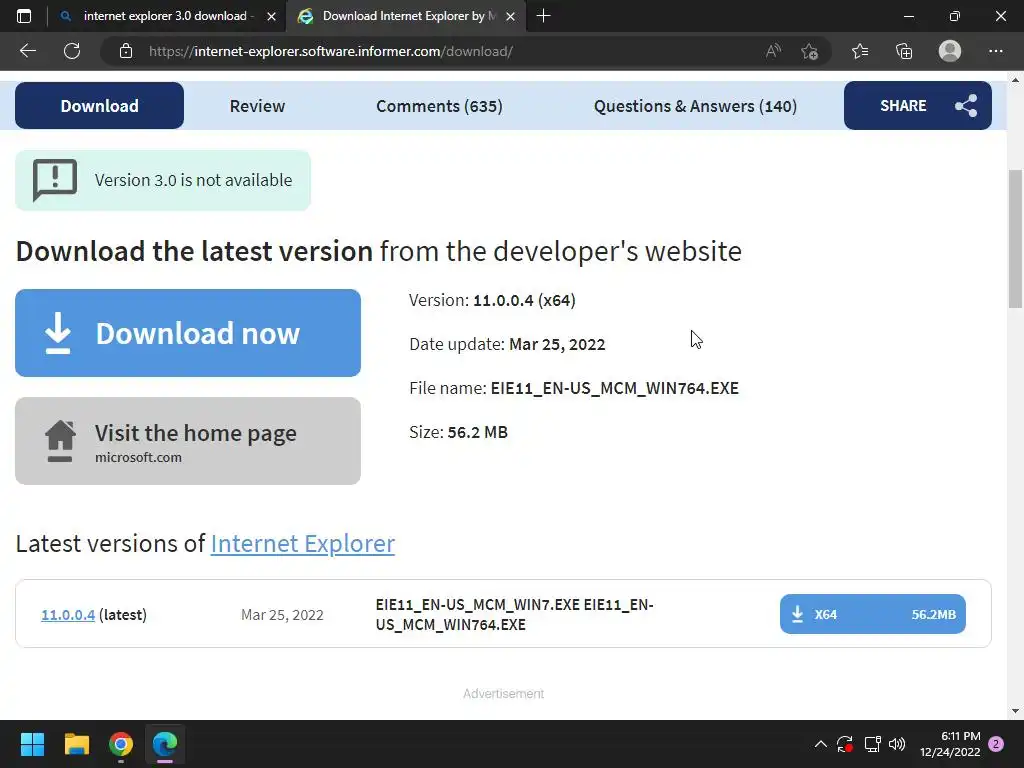Image resolution: width=1024 pixels, height=768 pixels.
Task: Click the share network icon
Action: click(966, 106)
